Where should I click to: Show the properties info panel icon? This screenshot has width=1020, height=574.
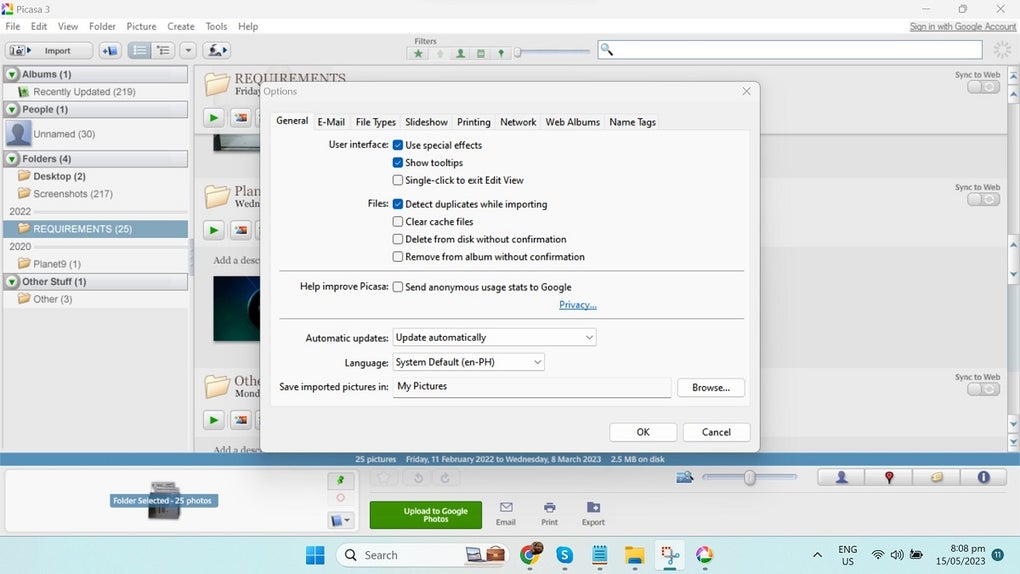[983, 478]
